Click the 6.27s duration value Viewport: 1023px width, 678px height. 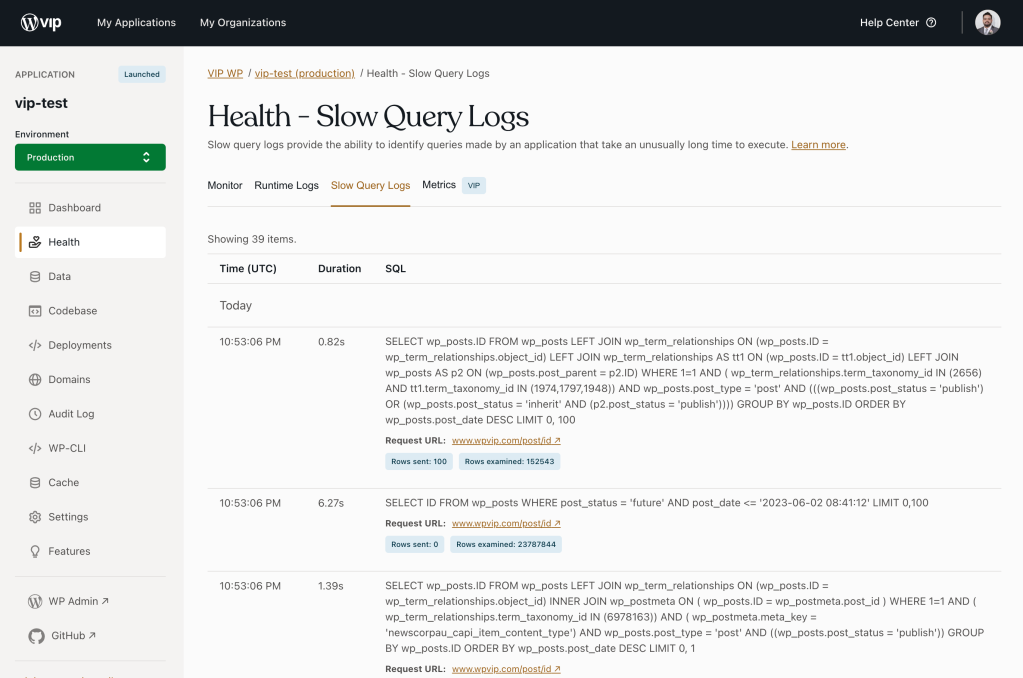[x=331, y=503]
